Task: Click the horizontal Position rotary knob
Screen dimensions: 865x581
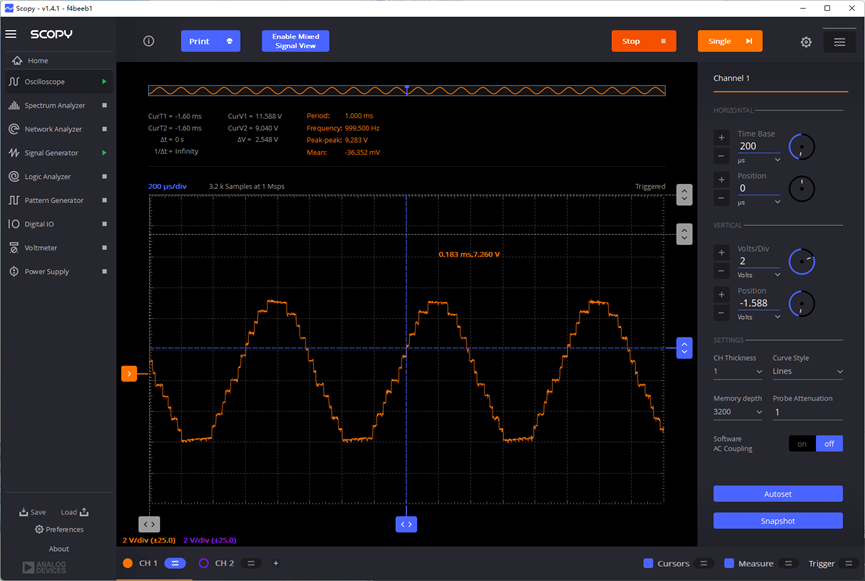Action: coord(802,189)
